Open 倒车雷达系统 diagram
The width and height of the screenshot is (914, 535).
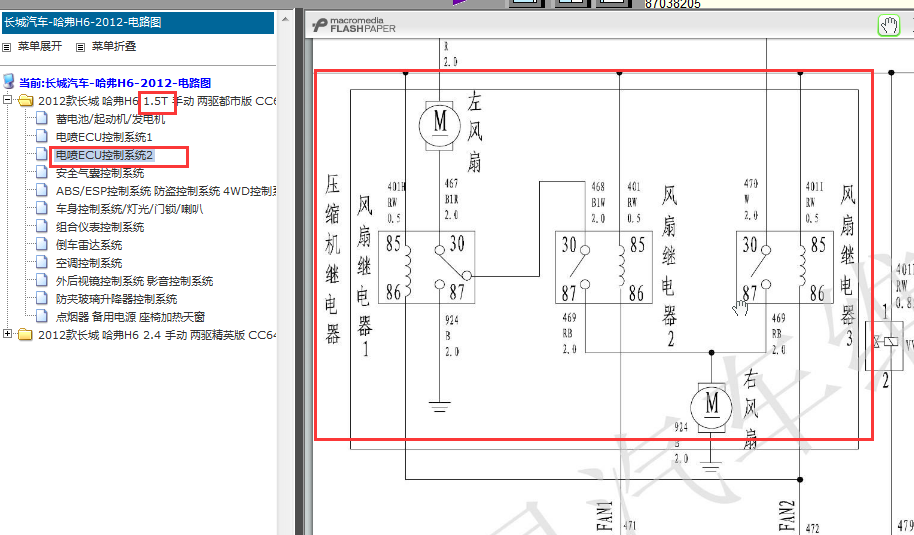89,245
